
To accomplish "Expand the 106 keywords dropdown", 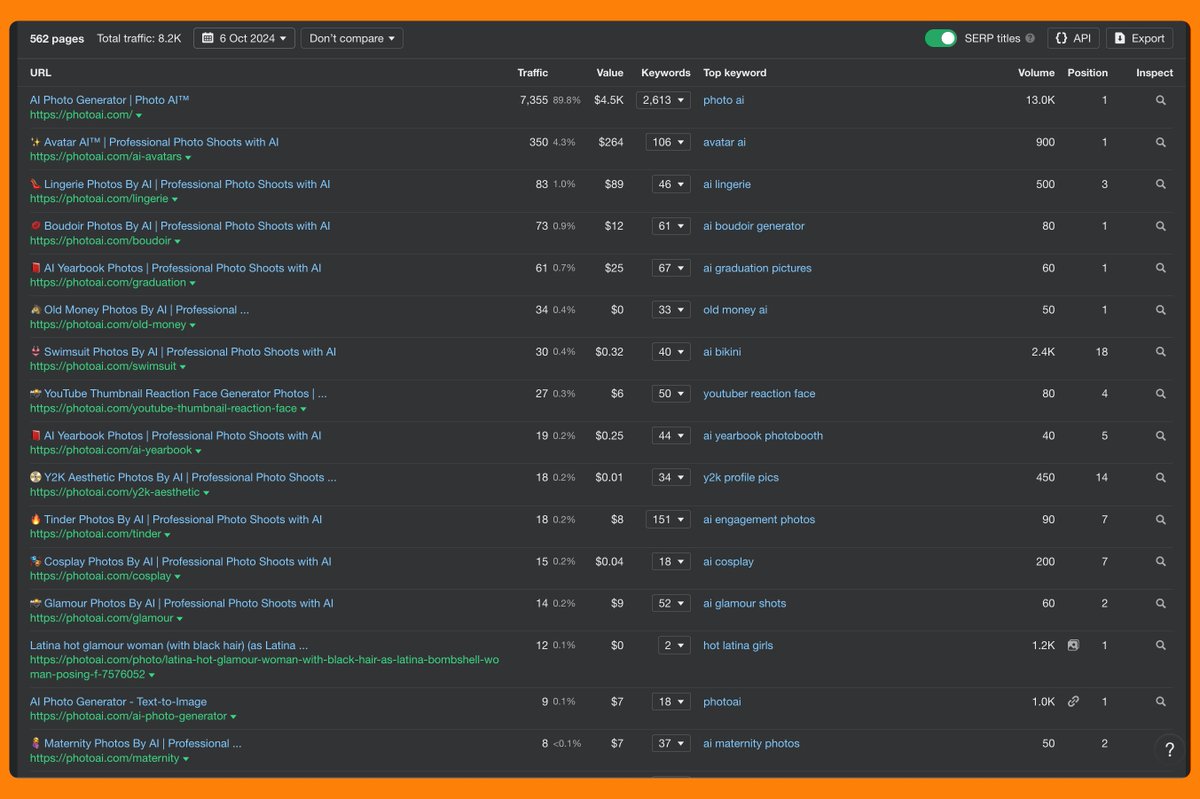I will click(x=668, y=142).
